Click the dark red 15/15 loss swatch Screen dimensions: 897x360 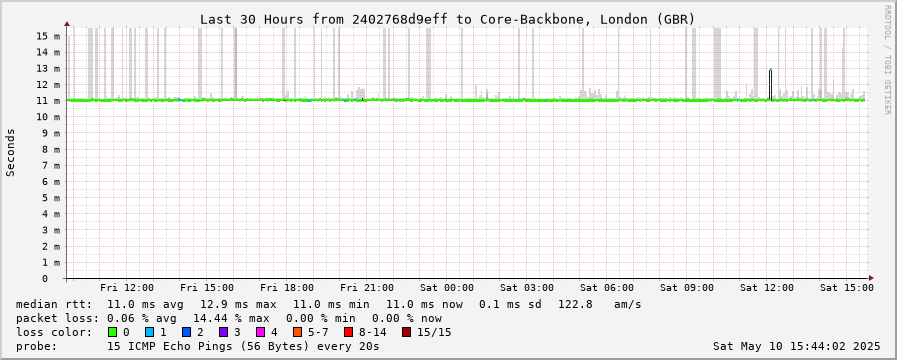point(406,332)
